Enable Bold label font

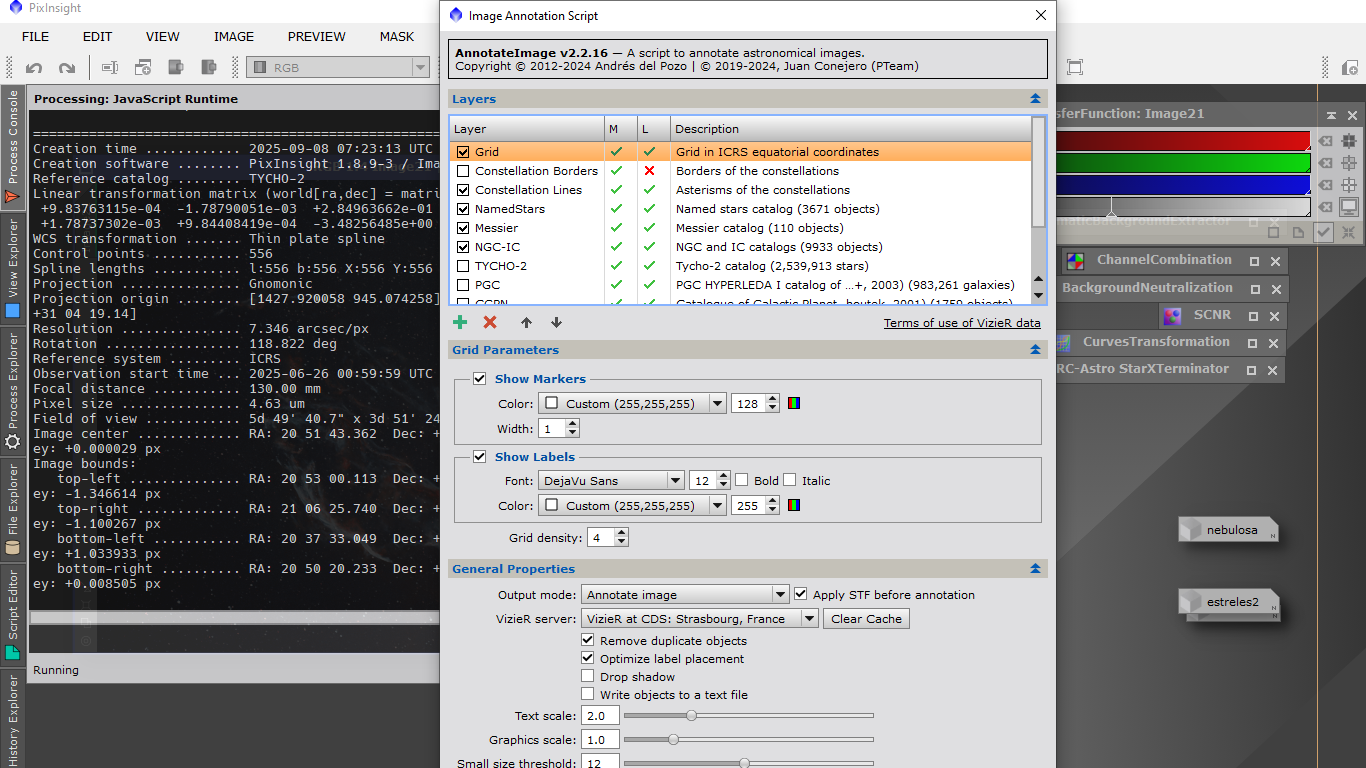[742, 481]
